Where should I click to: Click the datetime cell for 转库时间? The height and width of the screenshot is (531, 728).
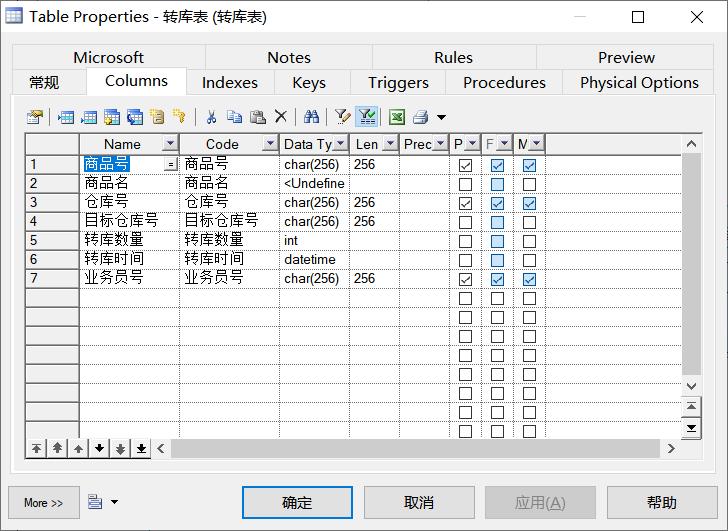coord(314,259)
